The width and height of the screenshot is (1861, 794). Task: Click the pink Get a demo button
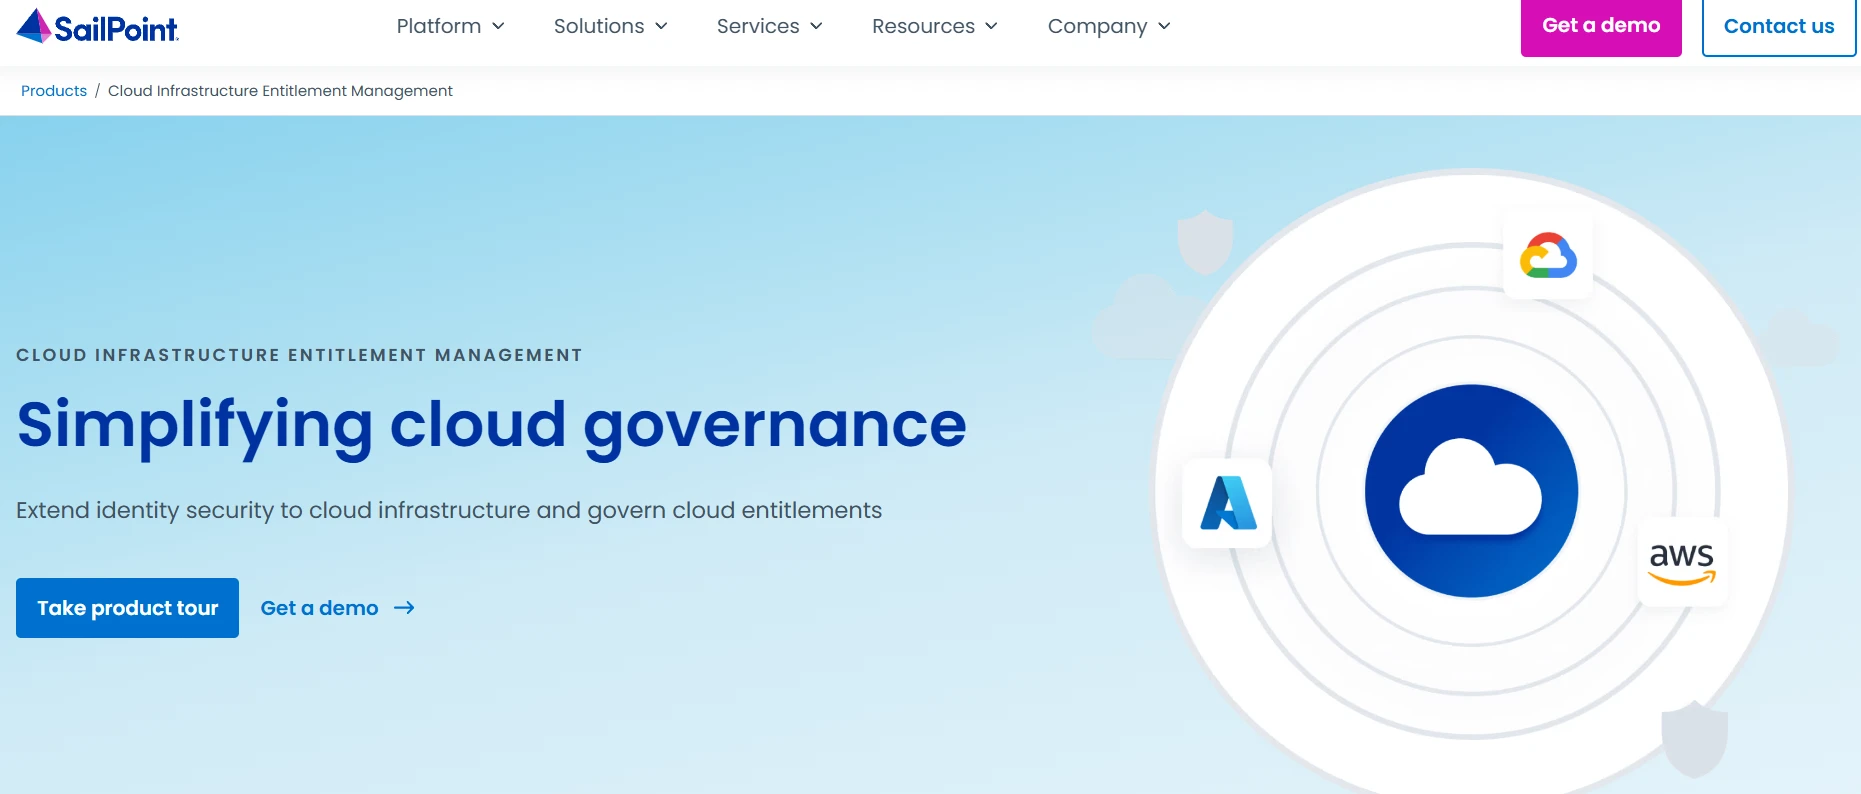(x=1601, y=27)
